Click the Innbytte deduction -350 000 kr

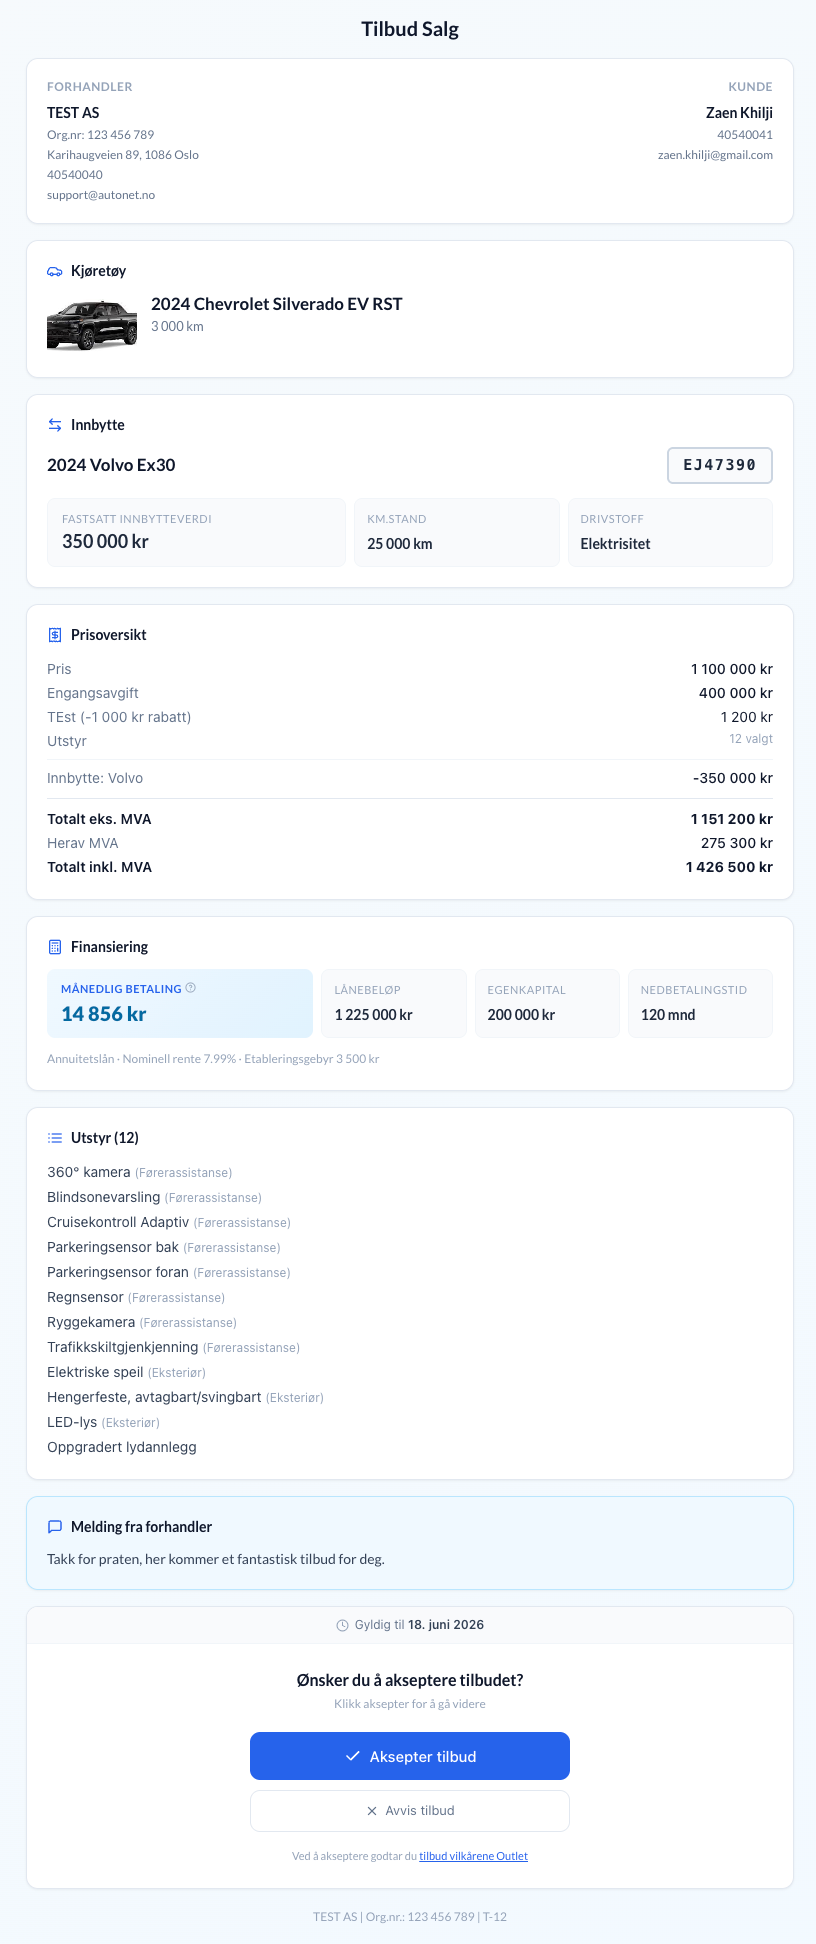(x=733, y=778)
